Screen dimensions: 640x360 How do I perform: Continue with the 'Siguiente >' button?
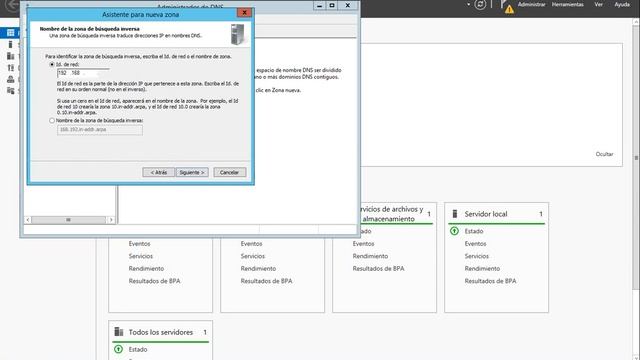[192, 173]
